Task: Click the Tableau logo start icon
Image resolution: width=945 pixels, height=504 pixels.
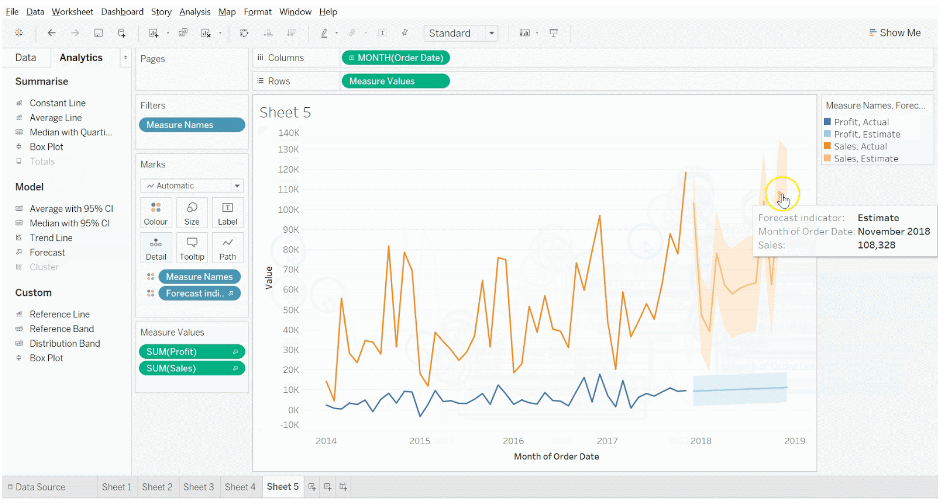Action: pyautogui.click(x=18, y=33)
